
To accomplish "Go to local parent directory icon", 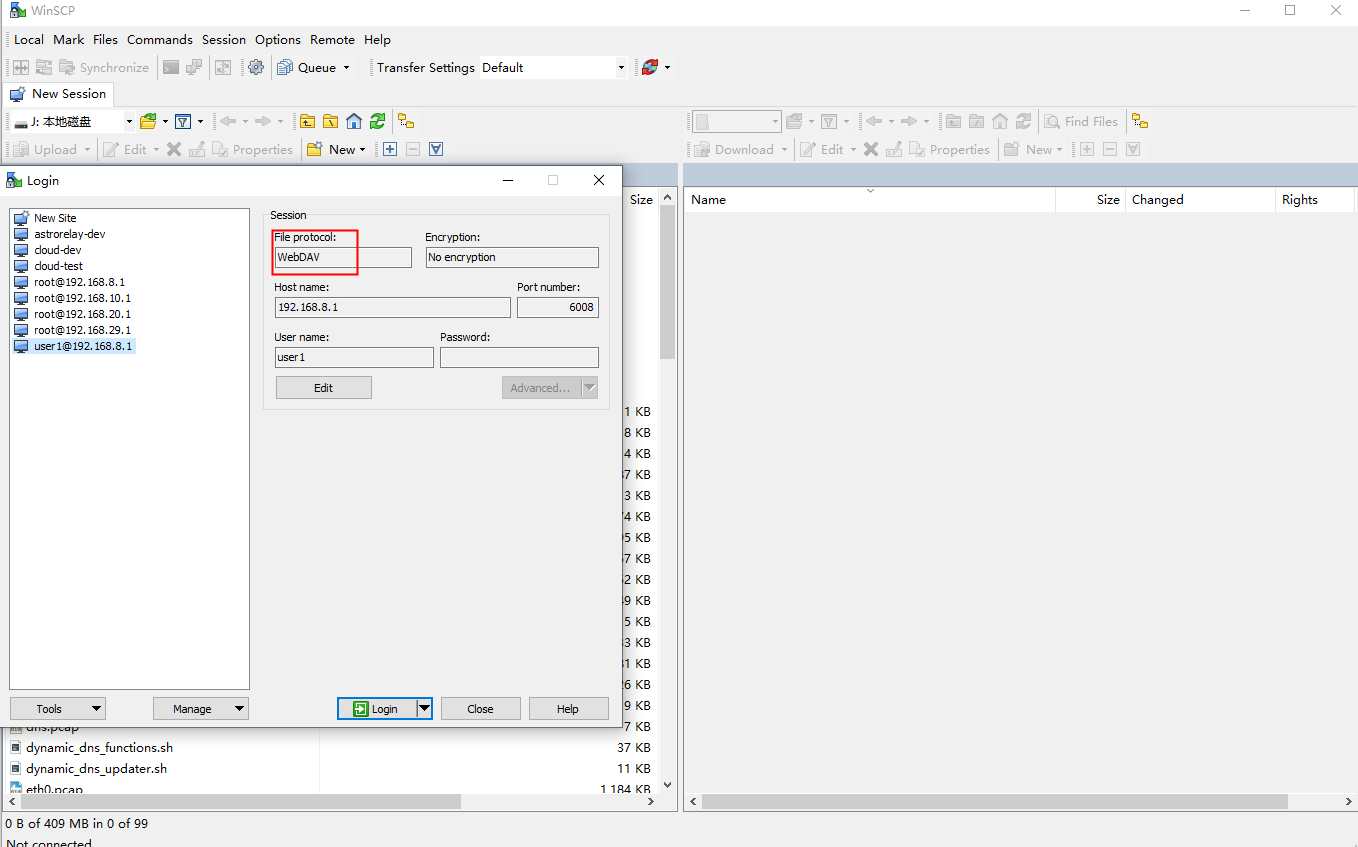I will (x=307, y=121).
